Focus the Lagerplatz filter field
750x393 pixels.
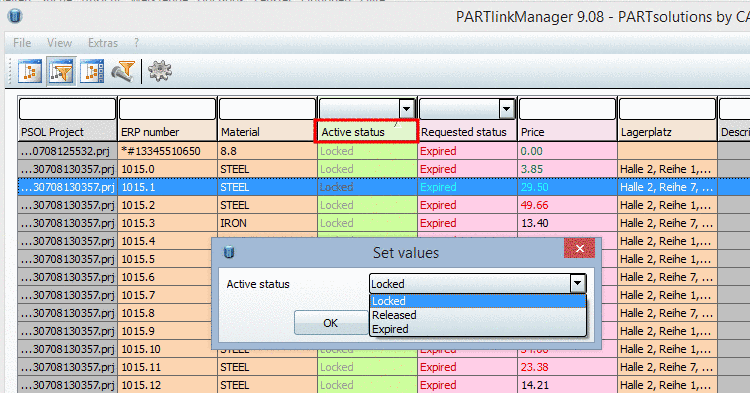[667, 109]
